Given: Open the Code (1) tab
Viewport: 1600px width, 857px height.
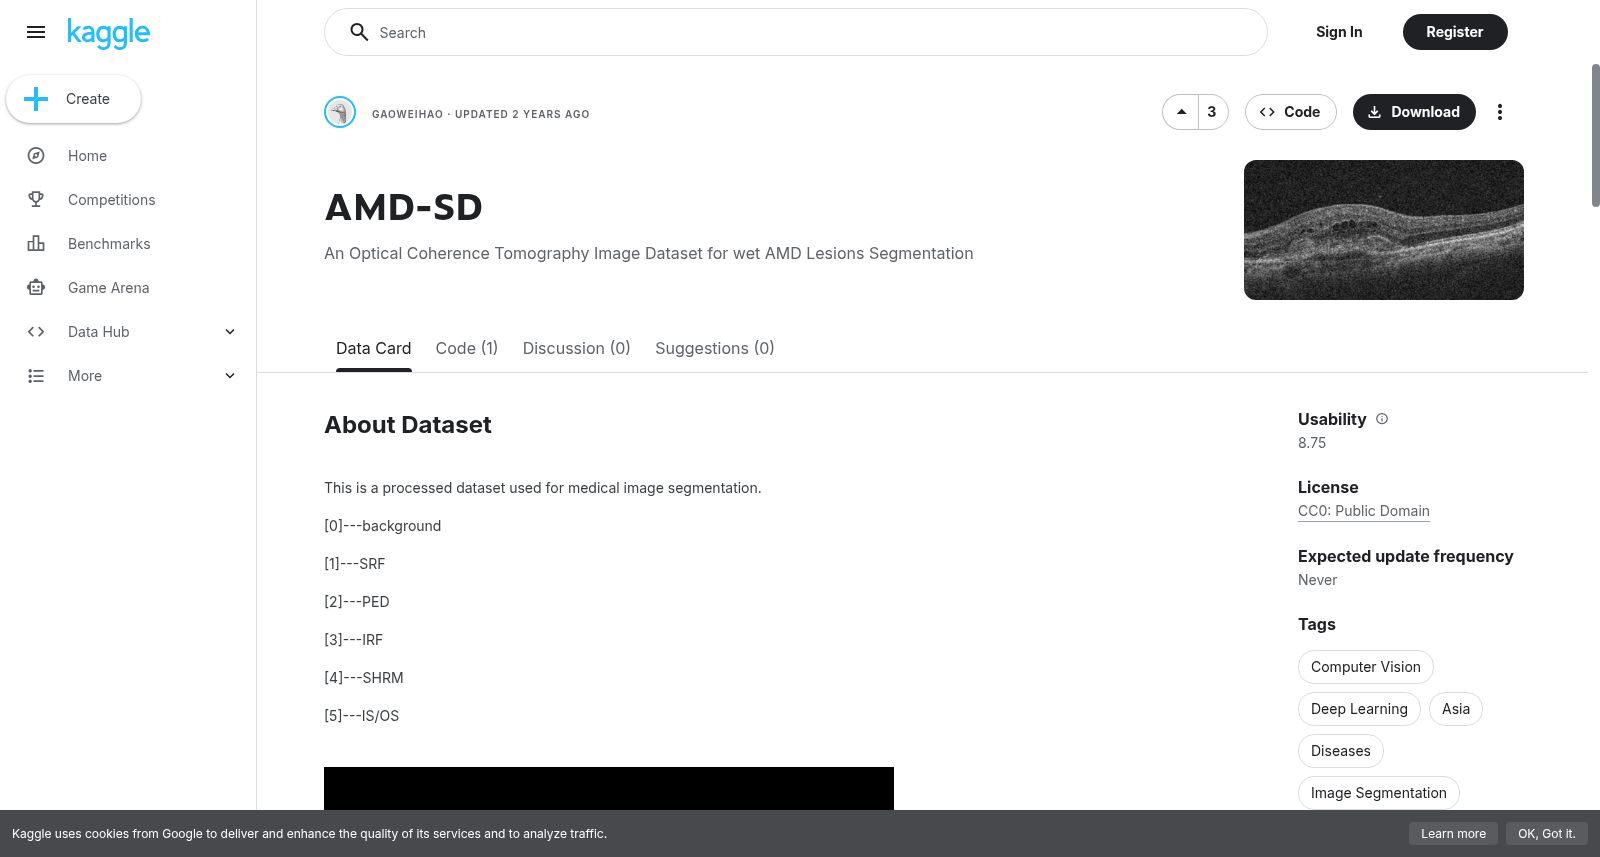Looking at the screenshot, I should [467, 348].
